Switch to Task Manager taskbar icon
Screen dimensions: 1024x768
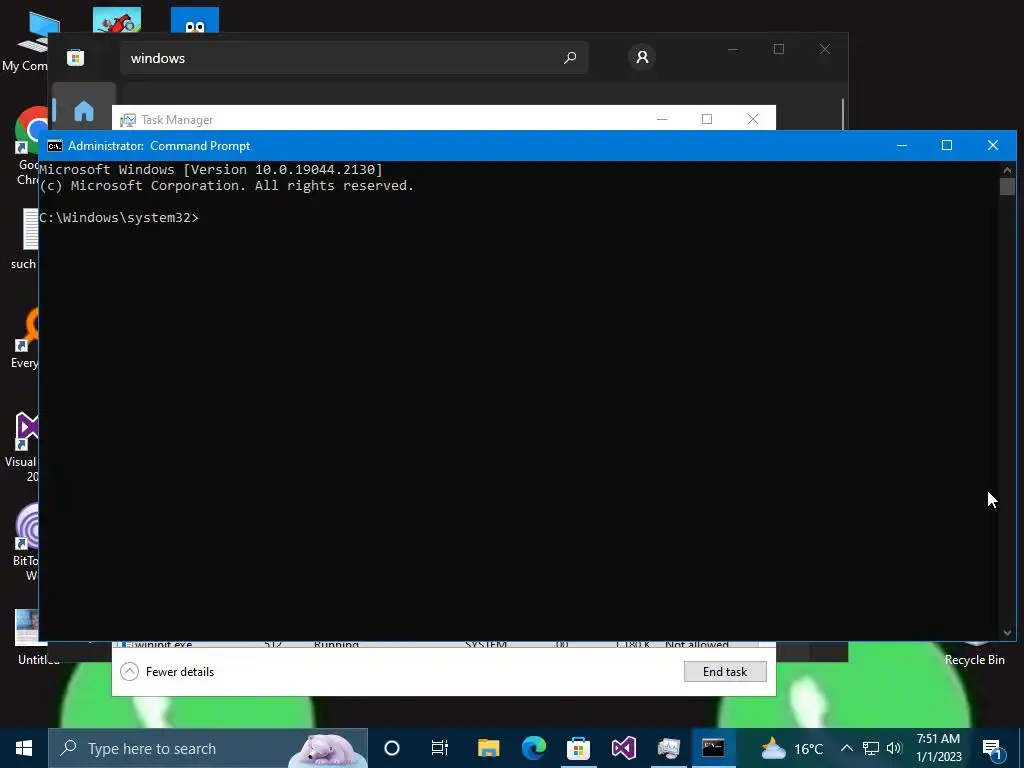[669, 748]
